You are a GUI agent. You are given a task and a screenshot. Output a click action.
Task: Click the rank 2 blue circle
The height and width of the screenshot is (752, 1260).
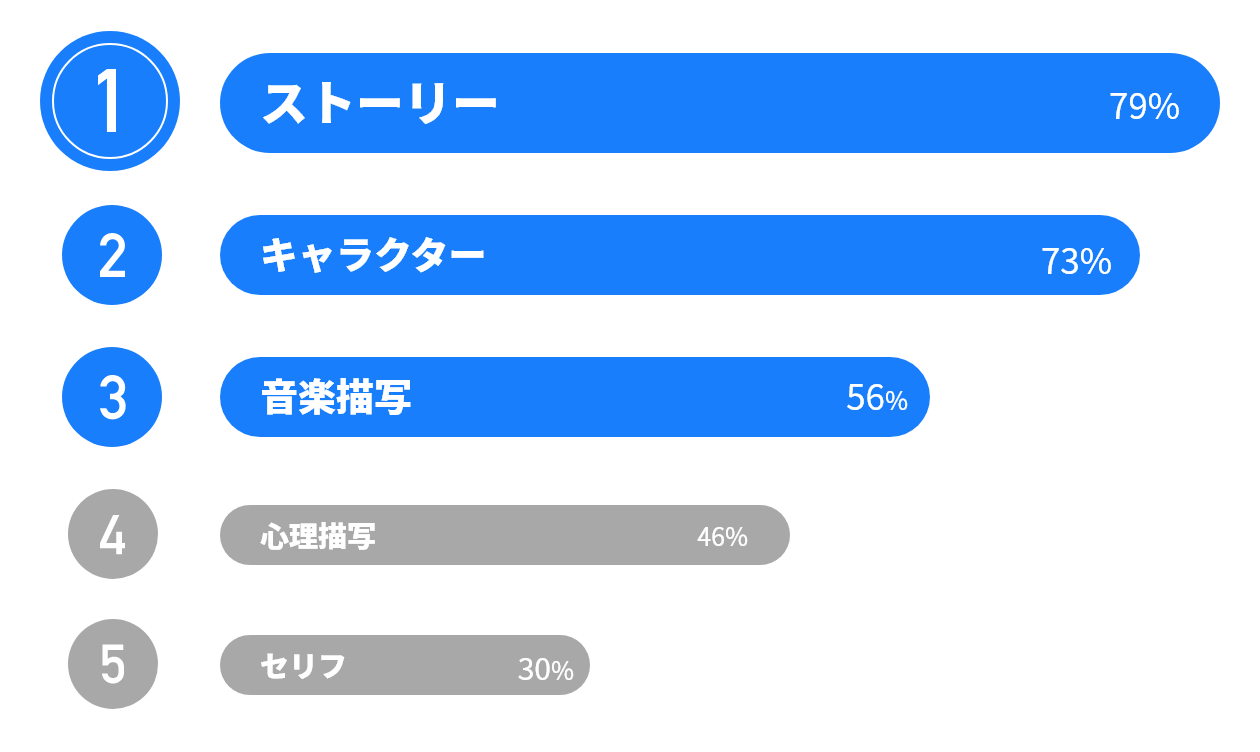click(112, 255)
